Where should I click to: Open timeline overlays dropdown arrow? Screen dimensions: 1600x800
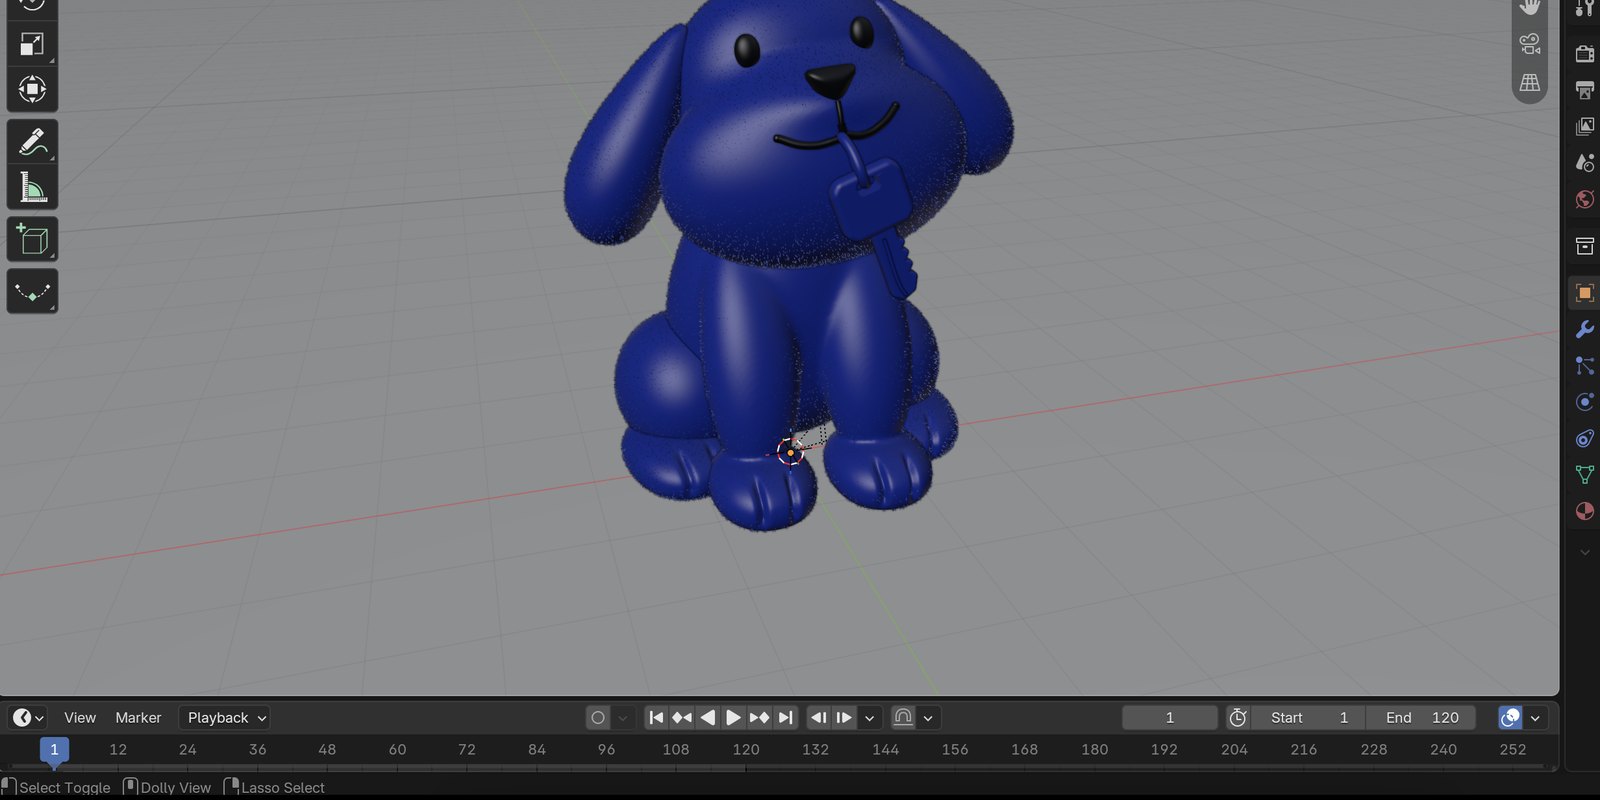(1535, 718)
